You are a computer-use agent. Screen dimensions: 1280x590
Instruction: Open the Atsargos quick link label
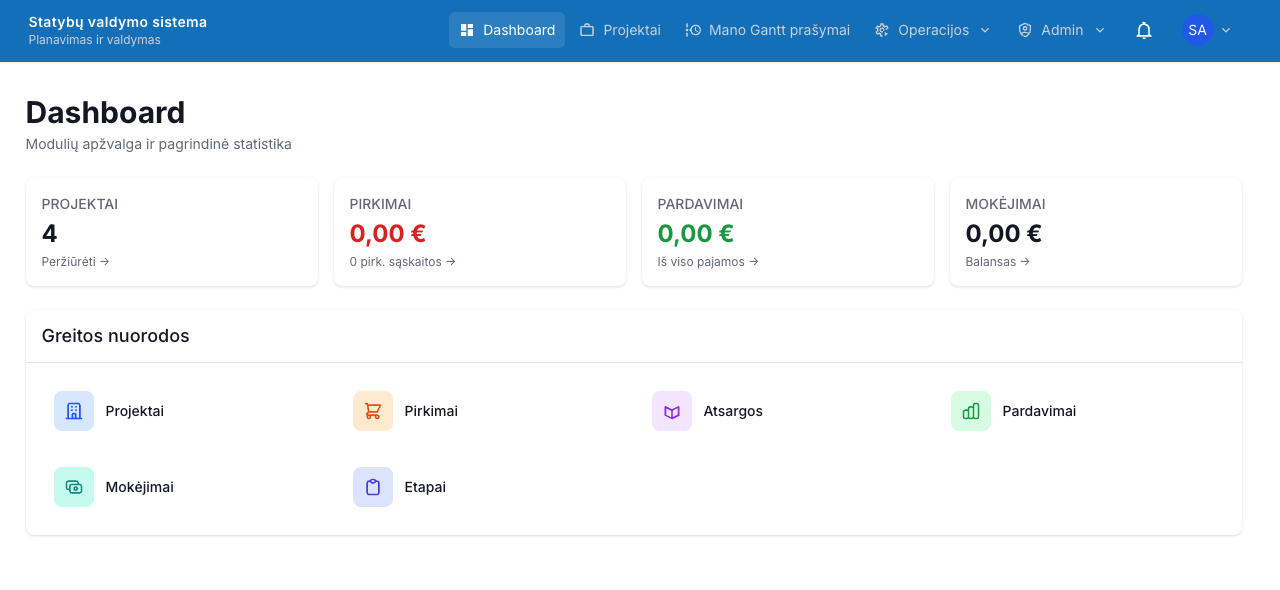733,411
